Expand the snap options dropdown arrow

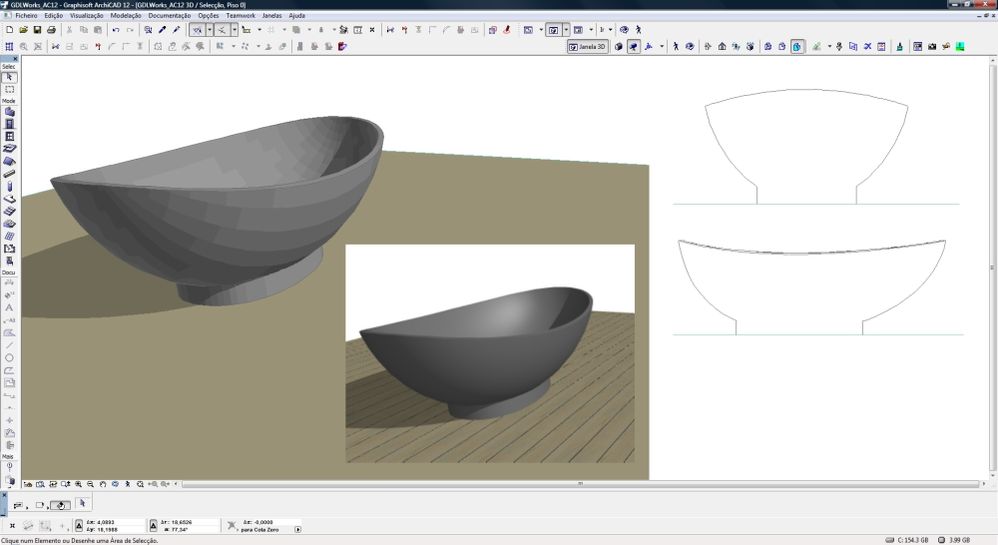point(234,30)
